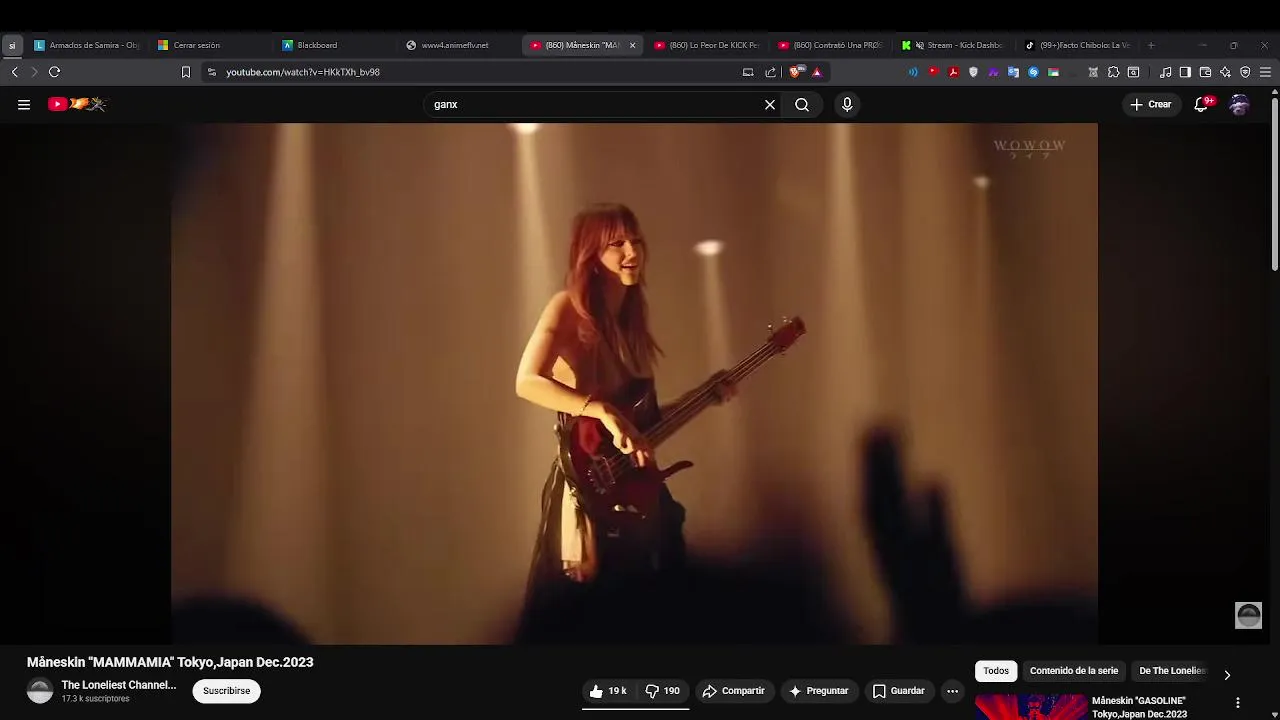Open The Loneliest Channel avatar

click(x=40, y=691)
